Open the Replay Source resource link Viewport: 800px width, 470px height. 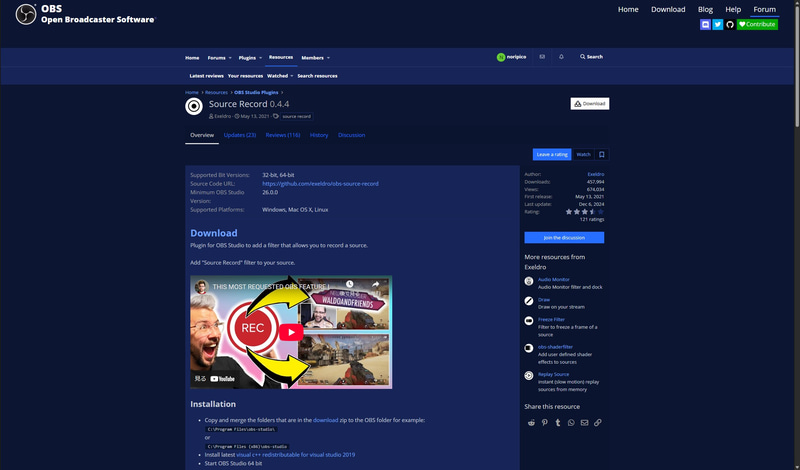tap(553, 375)
